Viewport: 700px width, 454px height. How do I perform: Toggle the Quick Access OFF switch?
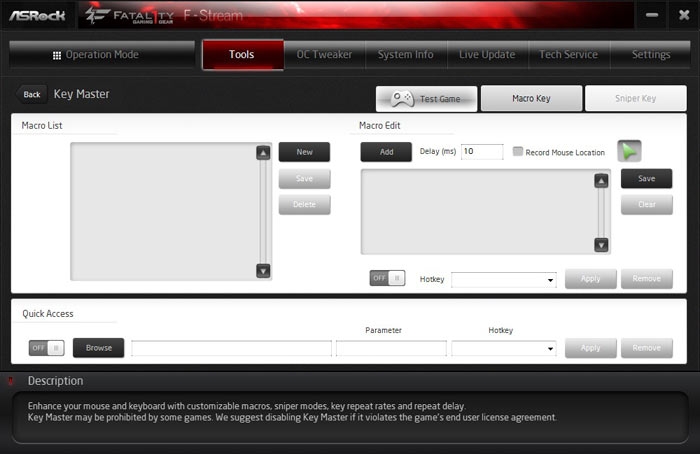[x=46, y=348]
